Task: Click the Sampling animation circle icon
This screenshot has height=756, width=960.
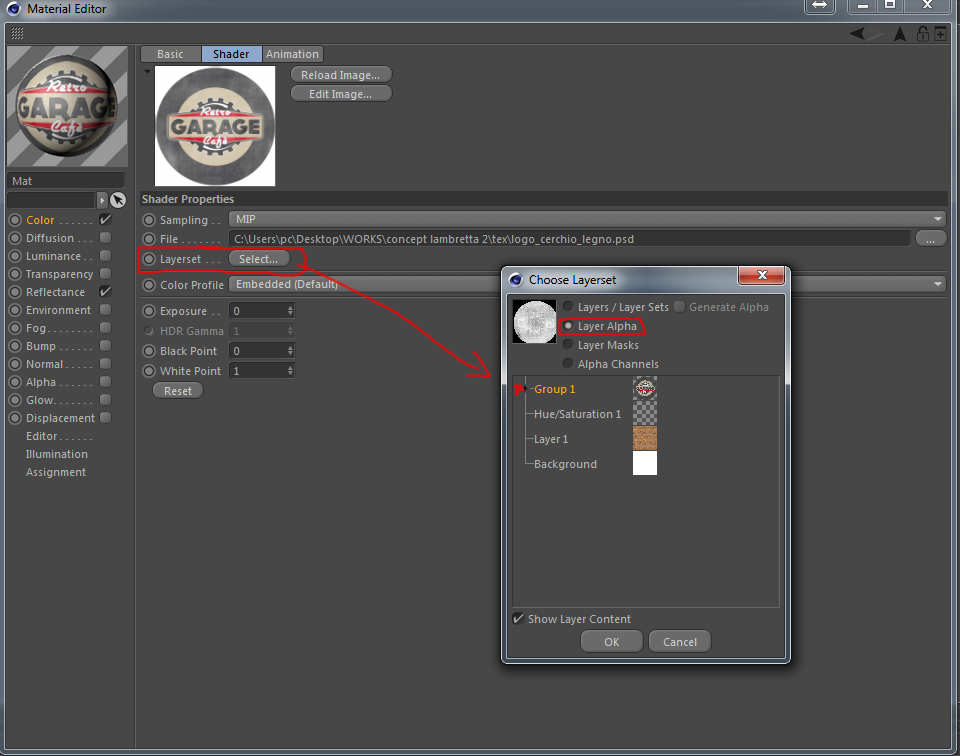Action: tap(149, 220)
